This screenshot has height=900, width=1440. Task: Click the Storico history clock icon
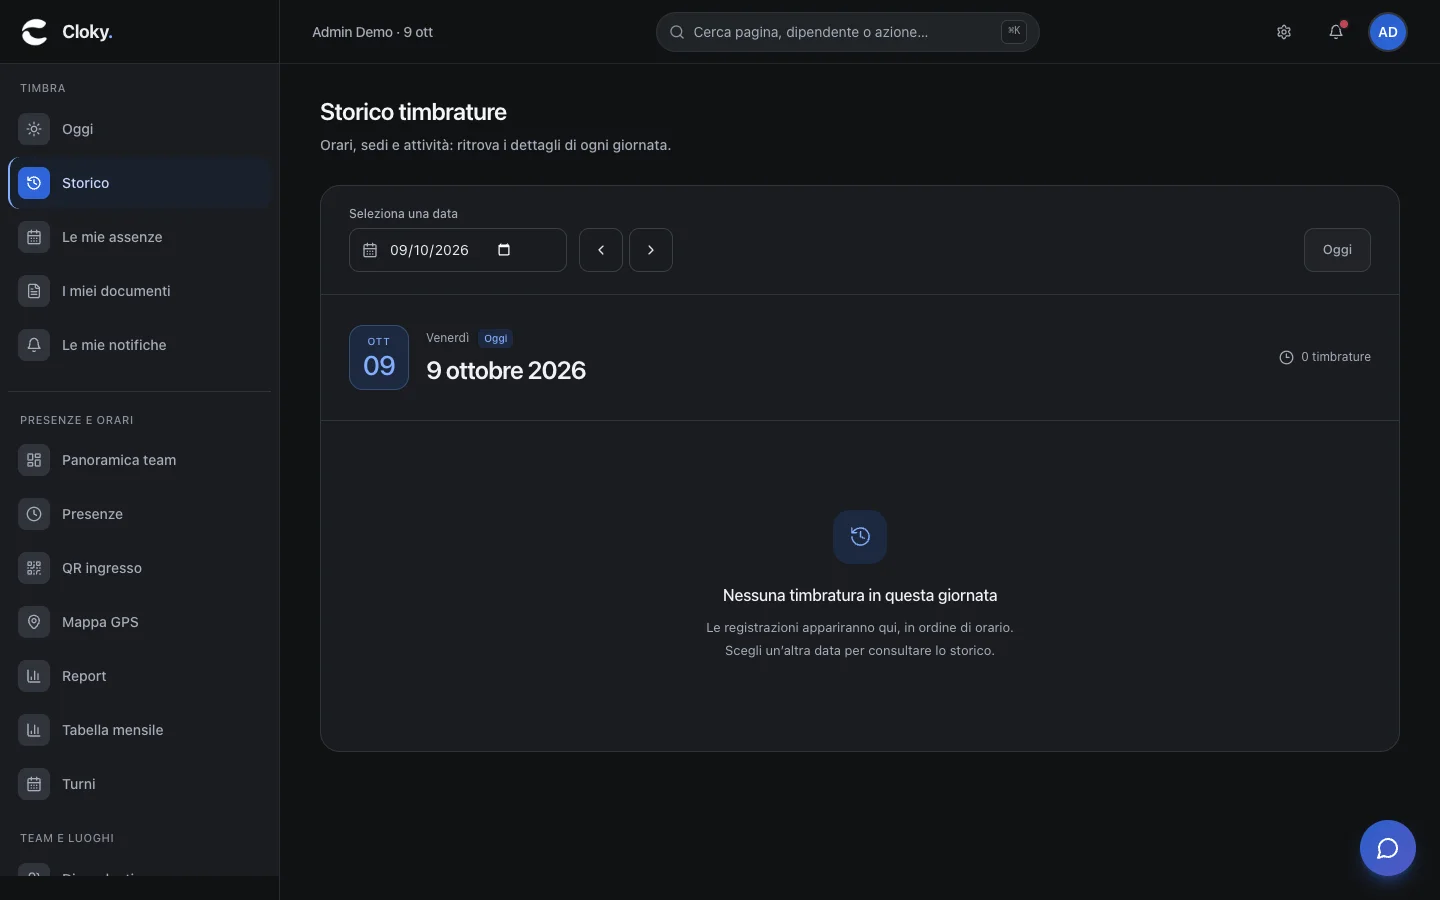pyautogui.click(x=34, y=183)
